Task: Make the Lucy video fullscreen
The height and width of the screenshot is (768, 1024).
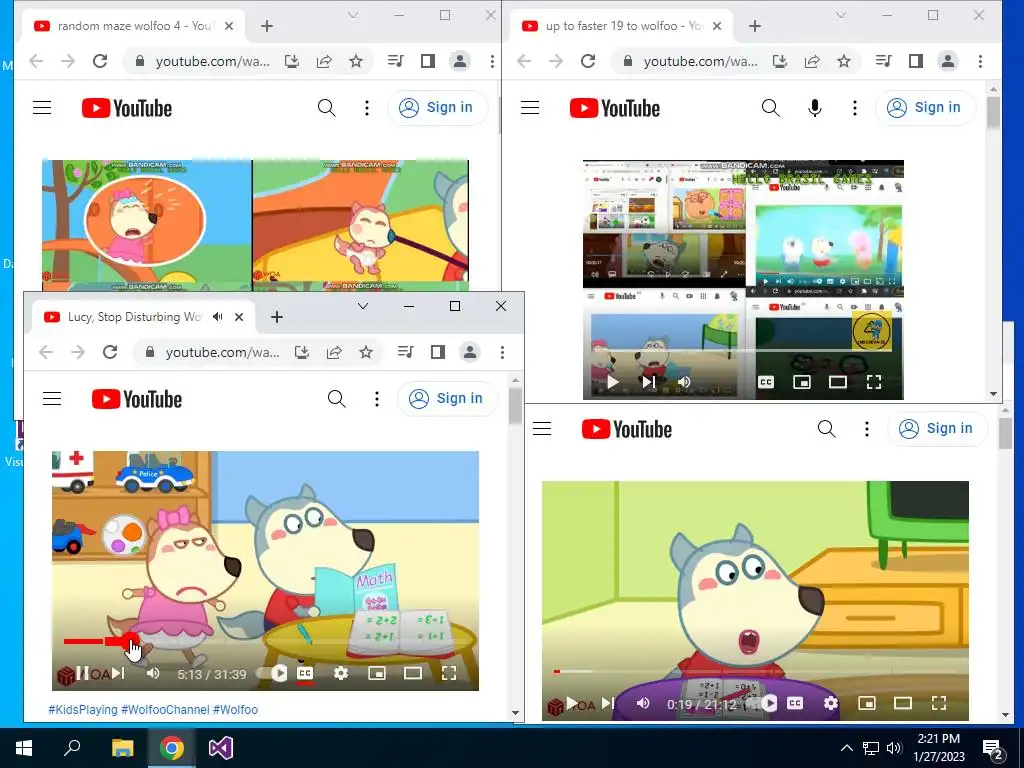Action: point(449,673)
